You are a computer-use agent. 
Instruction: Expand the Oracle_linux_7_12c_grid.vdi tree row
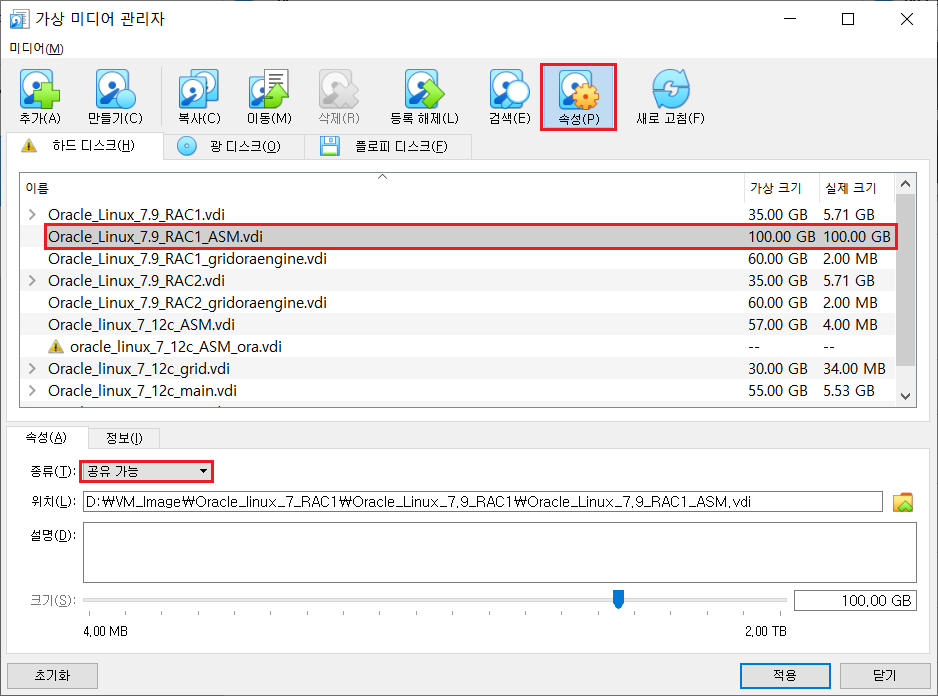pos(32,369)
